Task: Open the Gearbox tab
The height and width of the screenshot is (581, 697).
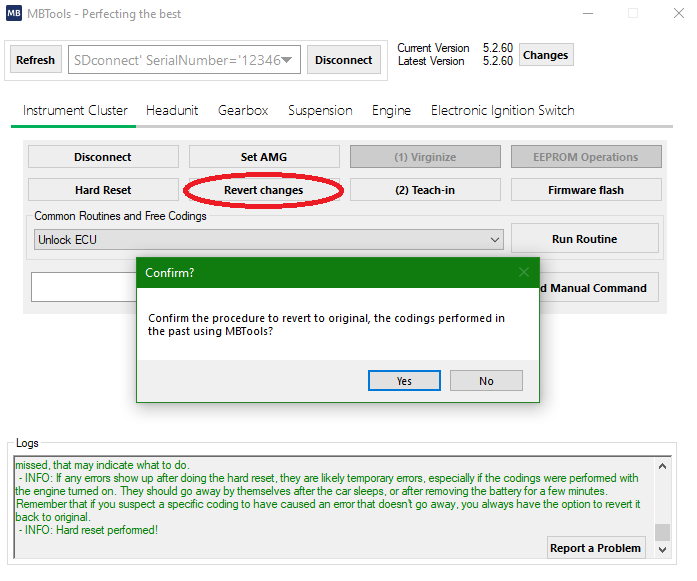Action: [x=243, y=111]
